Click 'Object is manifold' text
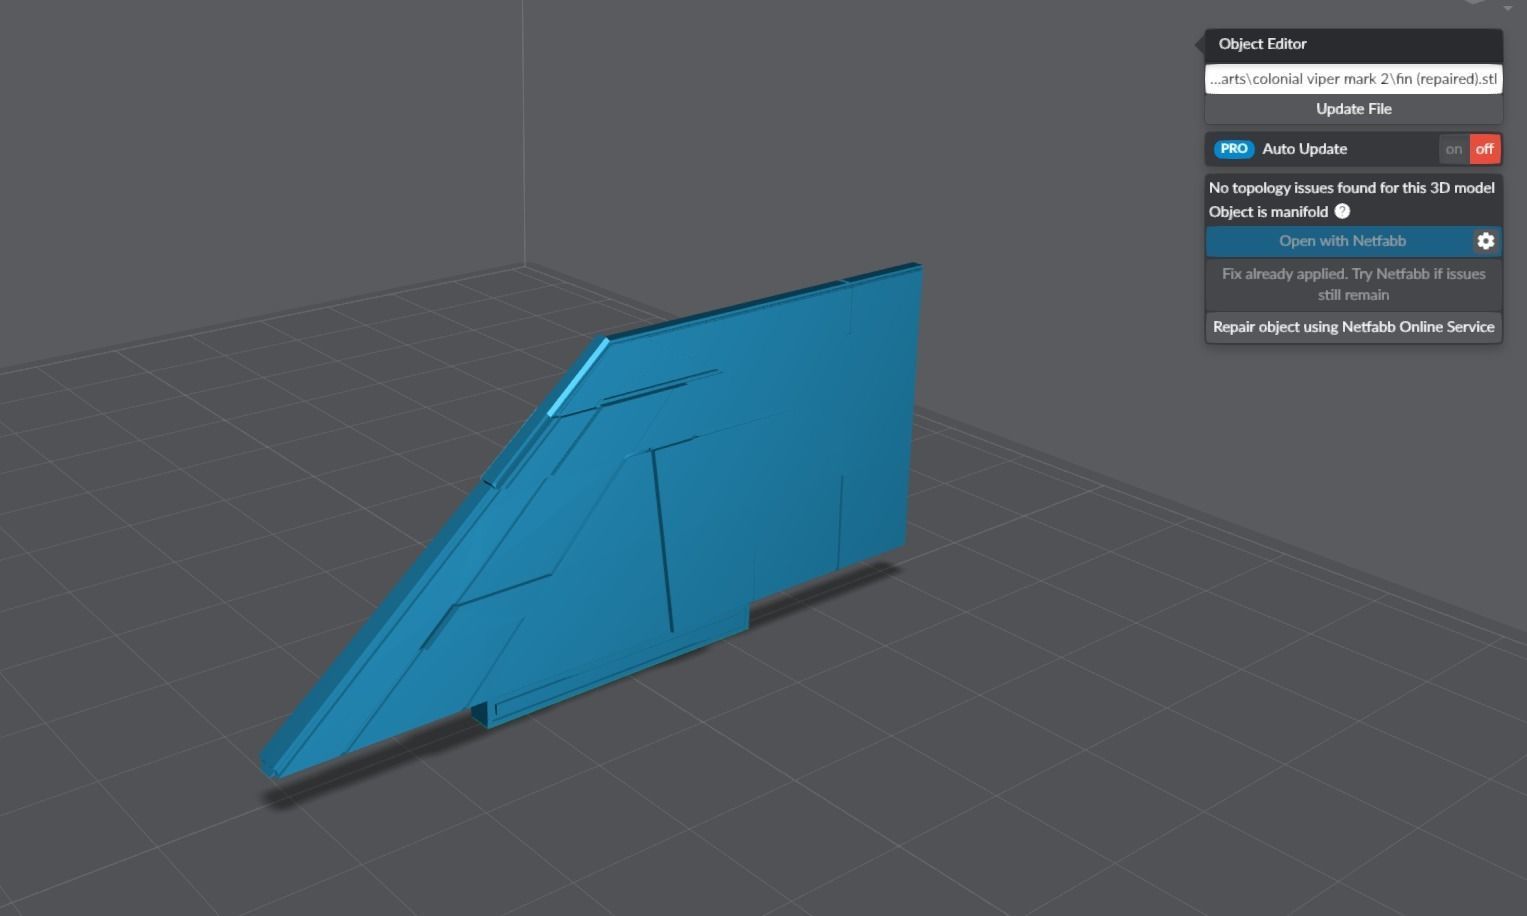 1268,212
